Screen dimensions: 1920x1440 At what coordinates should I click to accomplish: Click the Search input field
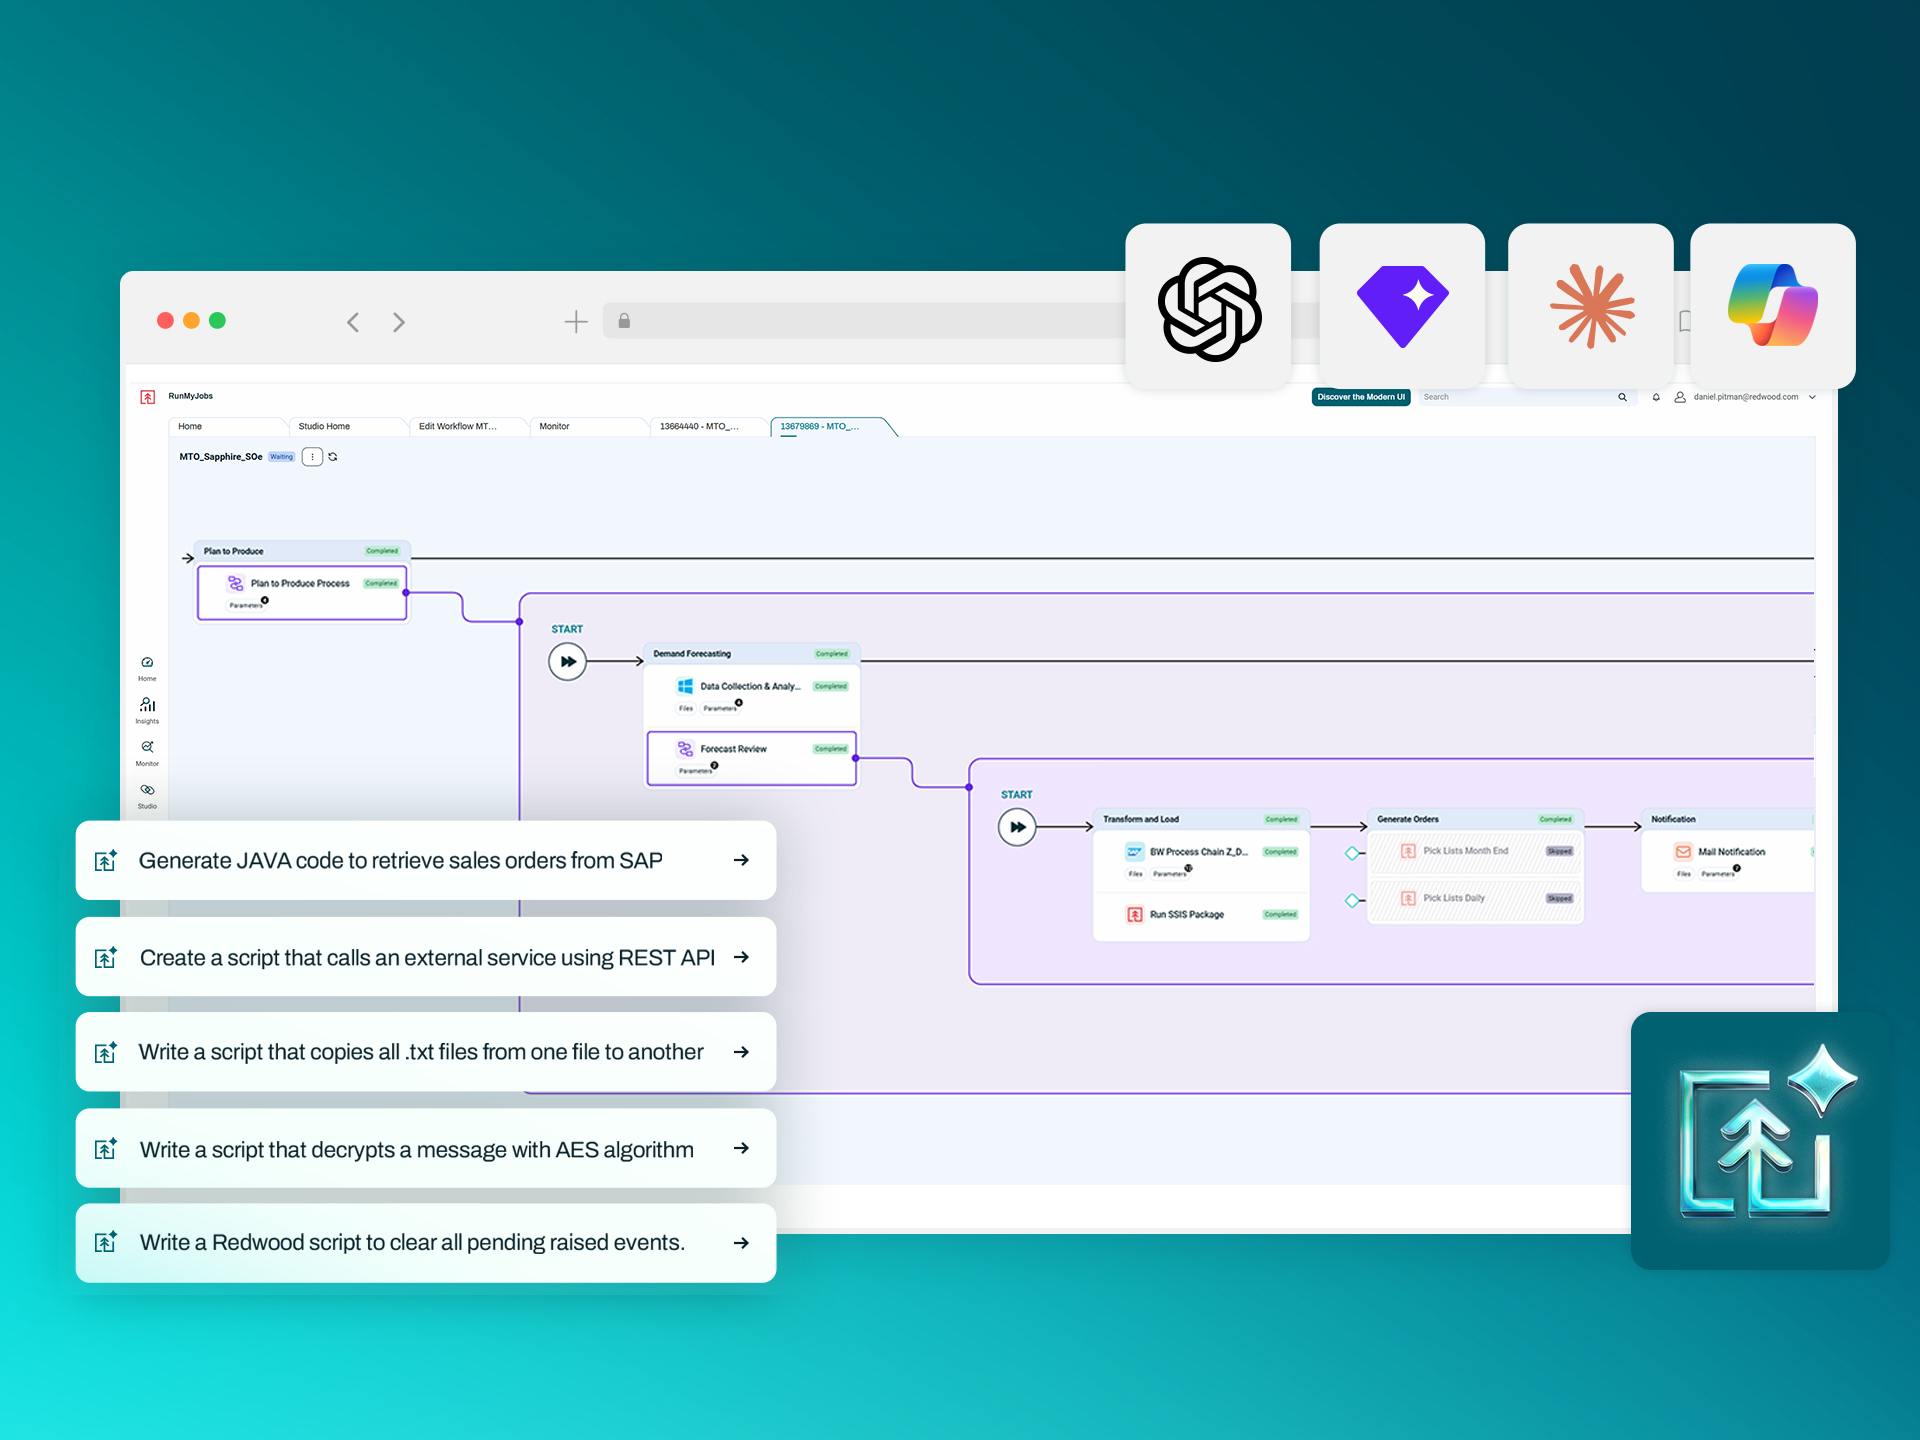[x=1524, y=397]
